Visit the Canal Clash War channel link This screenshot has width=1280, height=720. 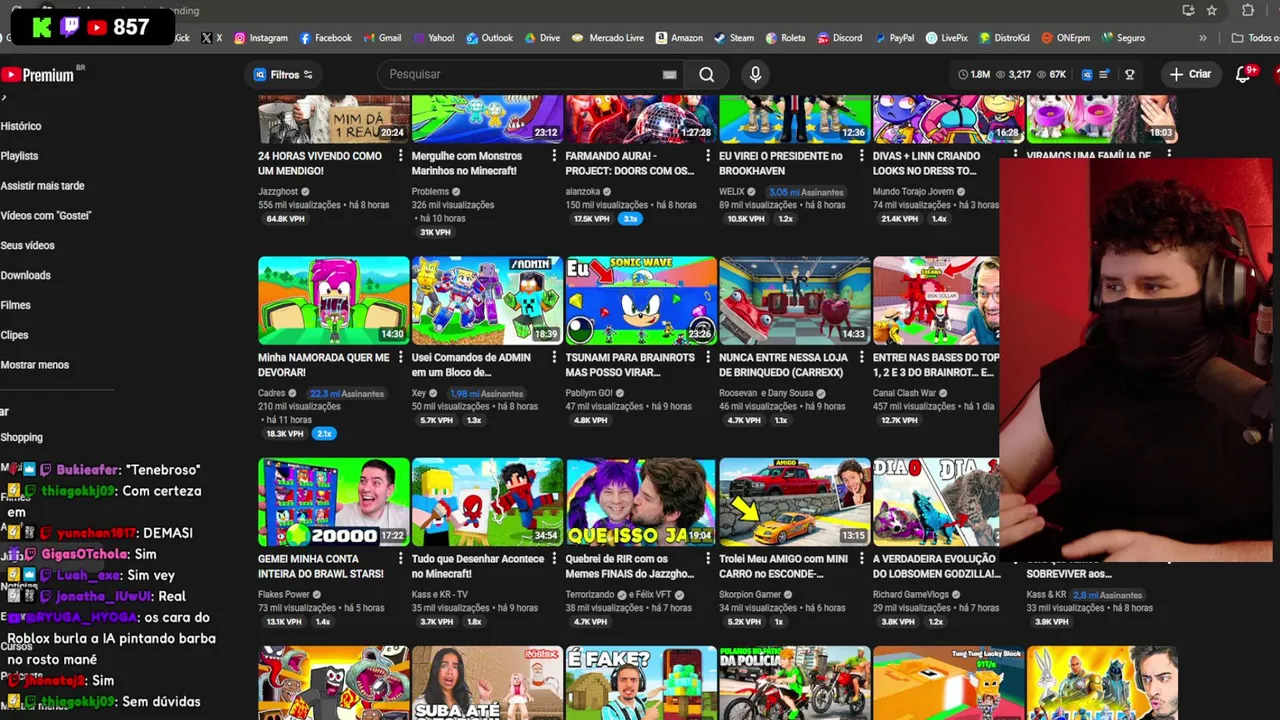(904, 393)
